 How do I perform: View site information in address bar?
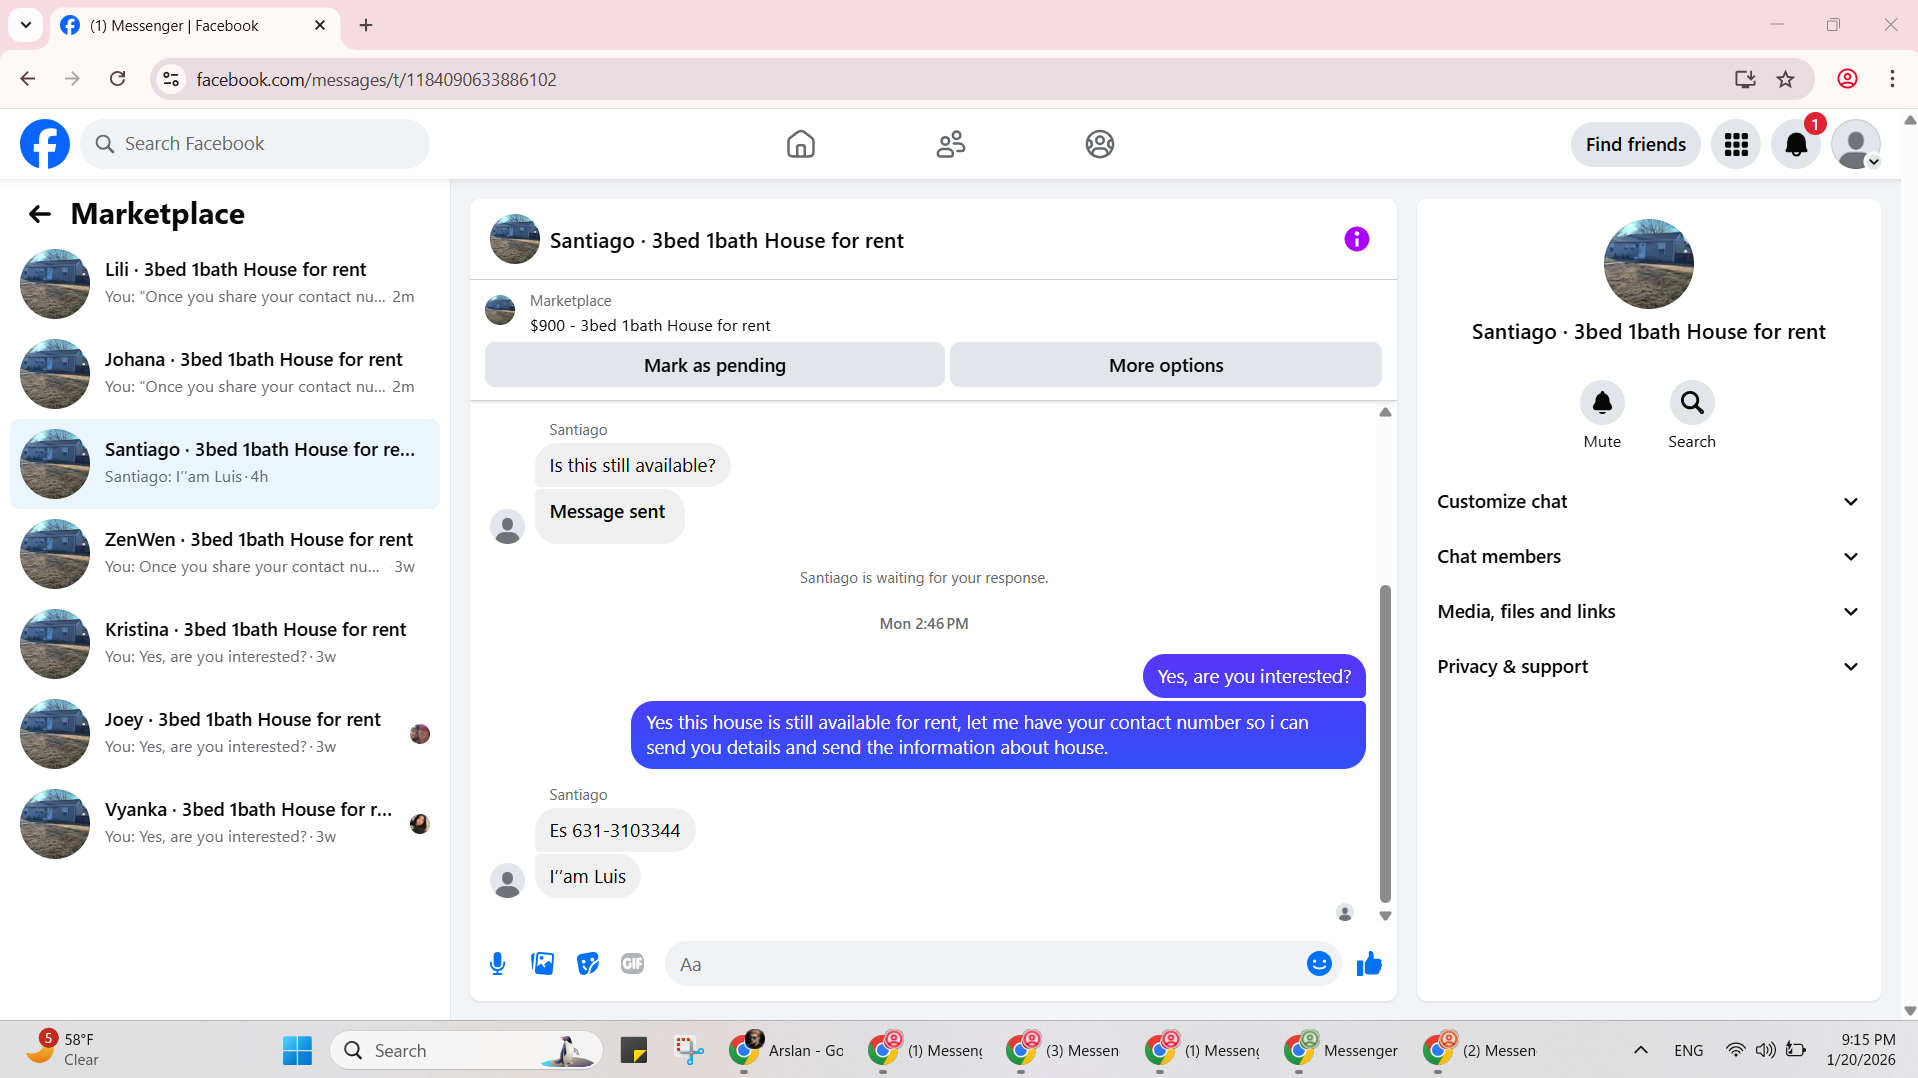pos(171,79)
